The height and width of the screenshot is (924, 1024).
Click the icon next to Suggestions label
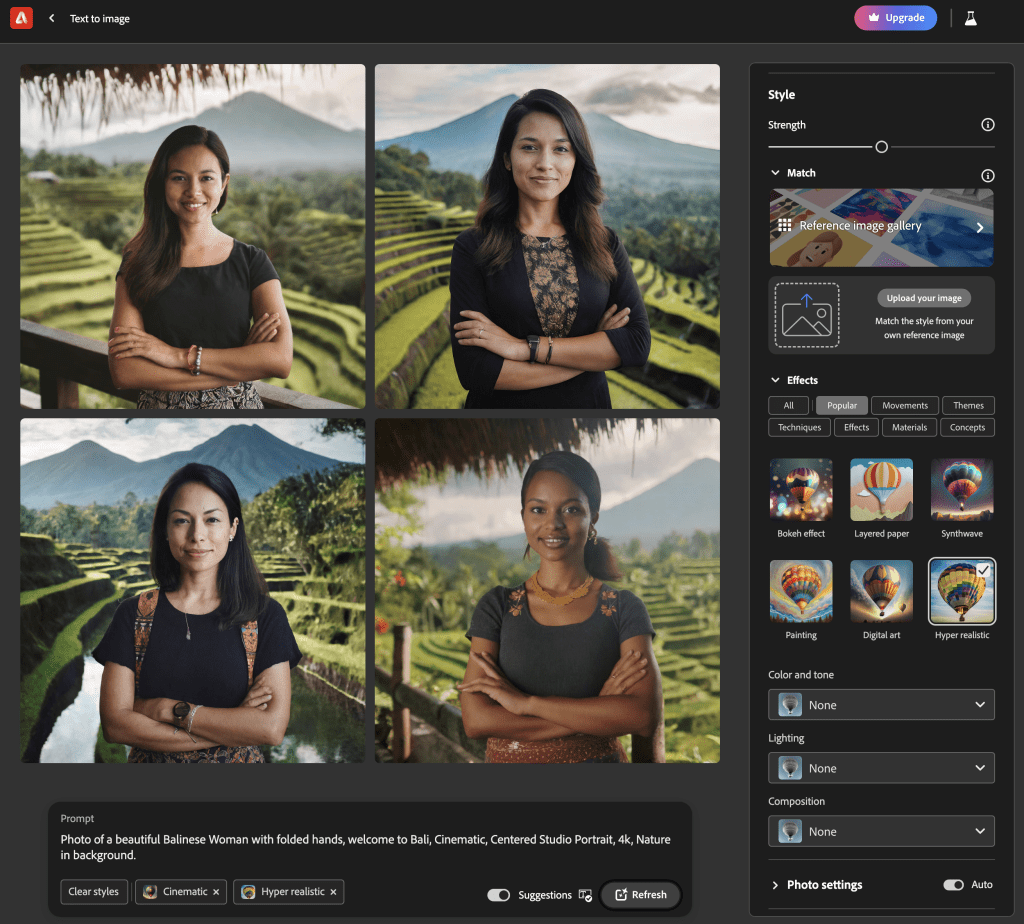coord(585,895)
